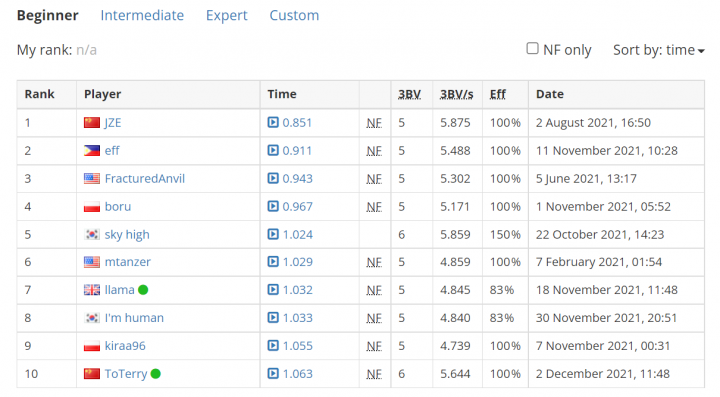Play the replay icon for mtanzer's 1.029 time
The width and height of the screenshot is (720, 397).
point(273,262)
